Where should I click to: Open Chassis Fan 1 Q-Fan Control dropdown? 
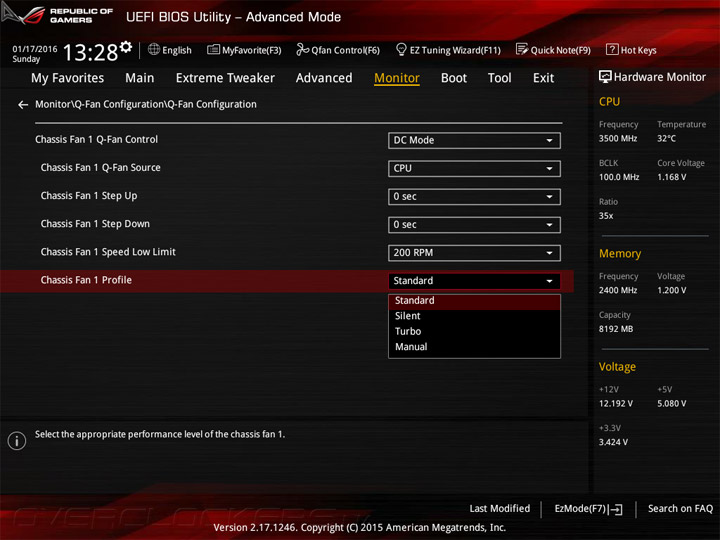[474, 141]
